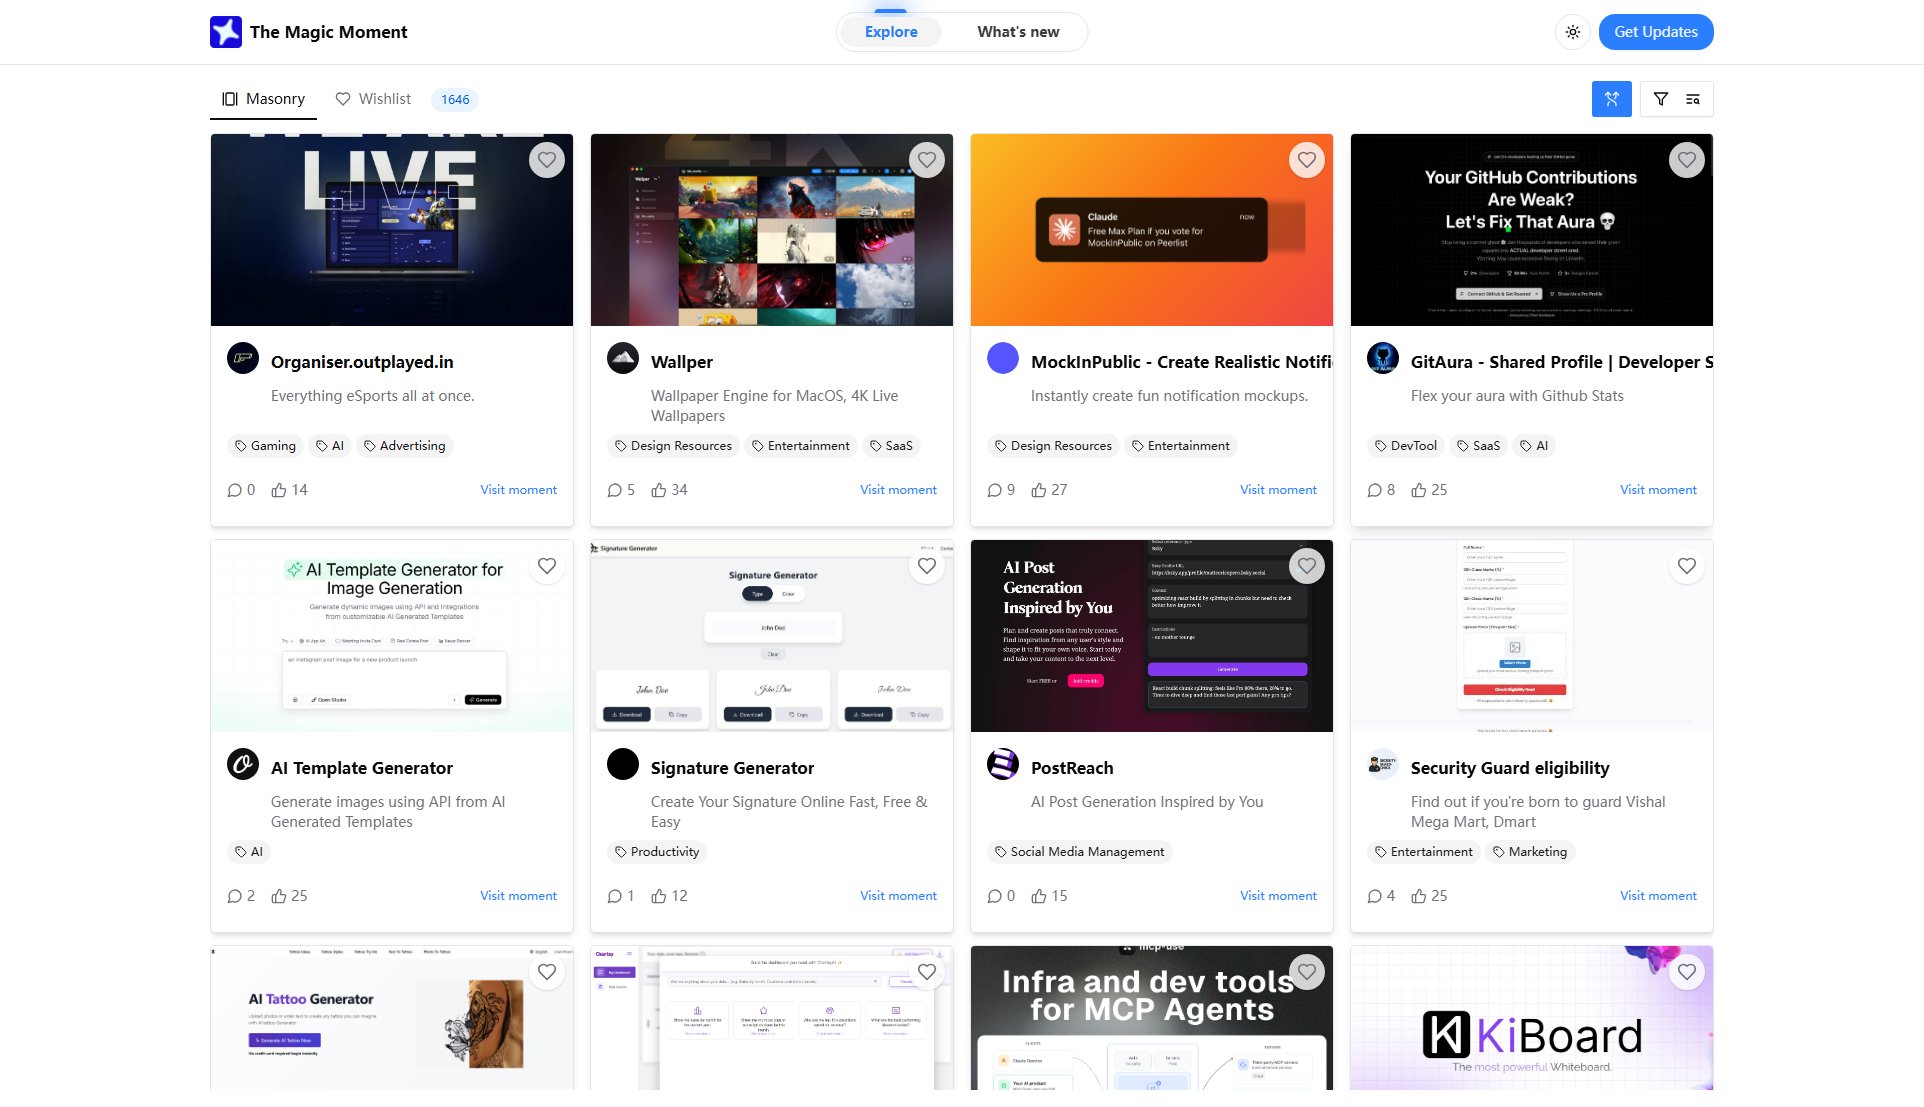
Task: Open the What's new tab
Action: click(x=1018, y=32)
